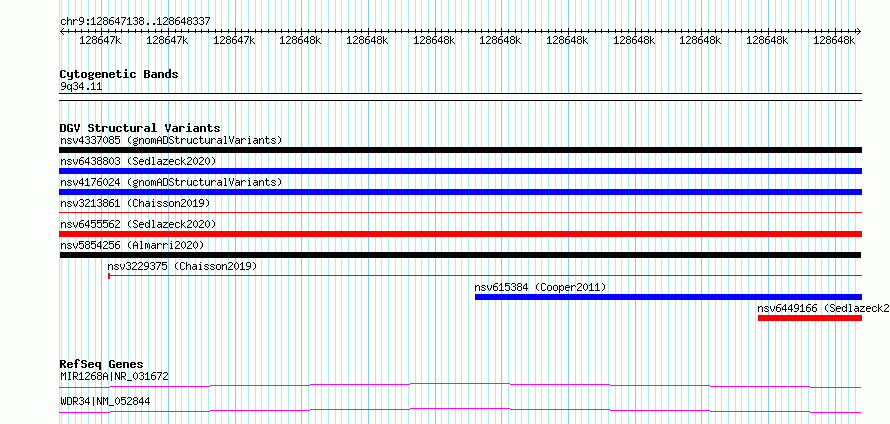Click the nsv615384 (Cooper2011) label

[540, 287]
